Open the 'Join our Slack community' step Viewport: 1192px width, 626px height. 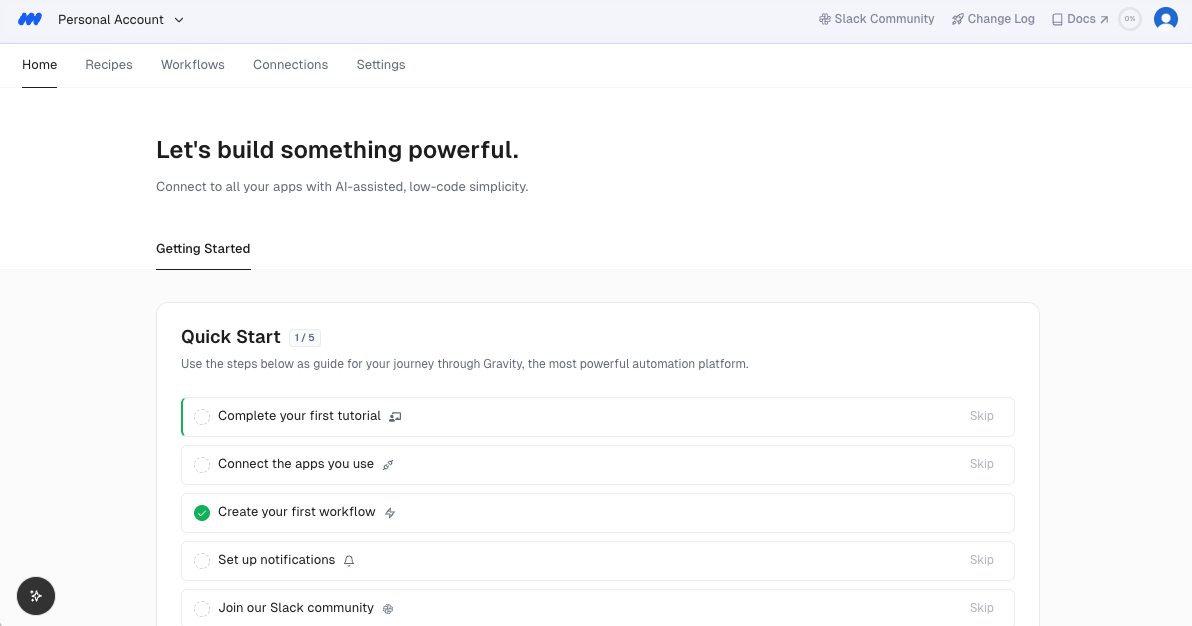[x=598, y=608]
